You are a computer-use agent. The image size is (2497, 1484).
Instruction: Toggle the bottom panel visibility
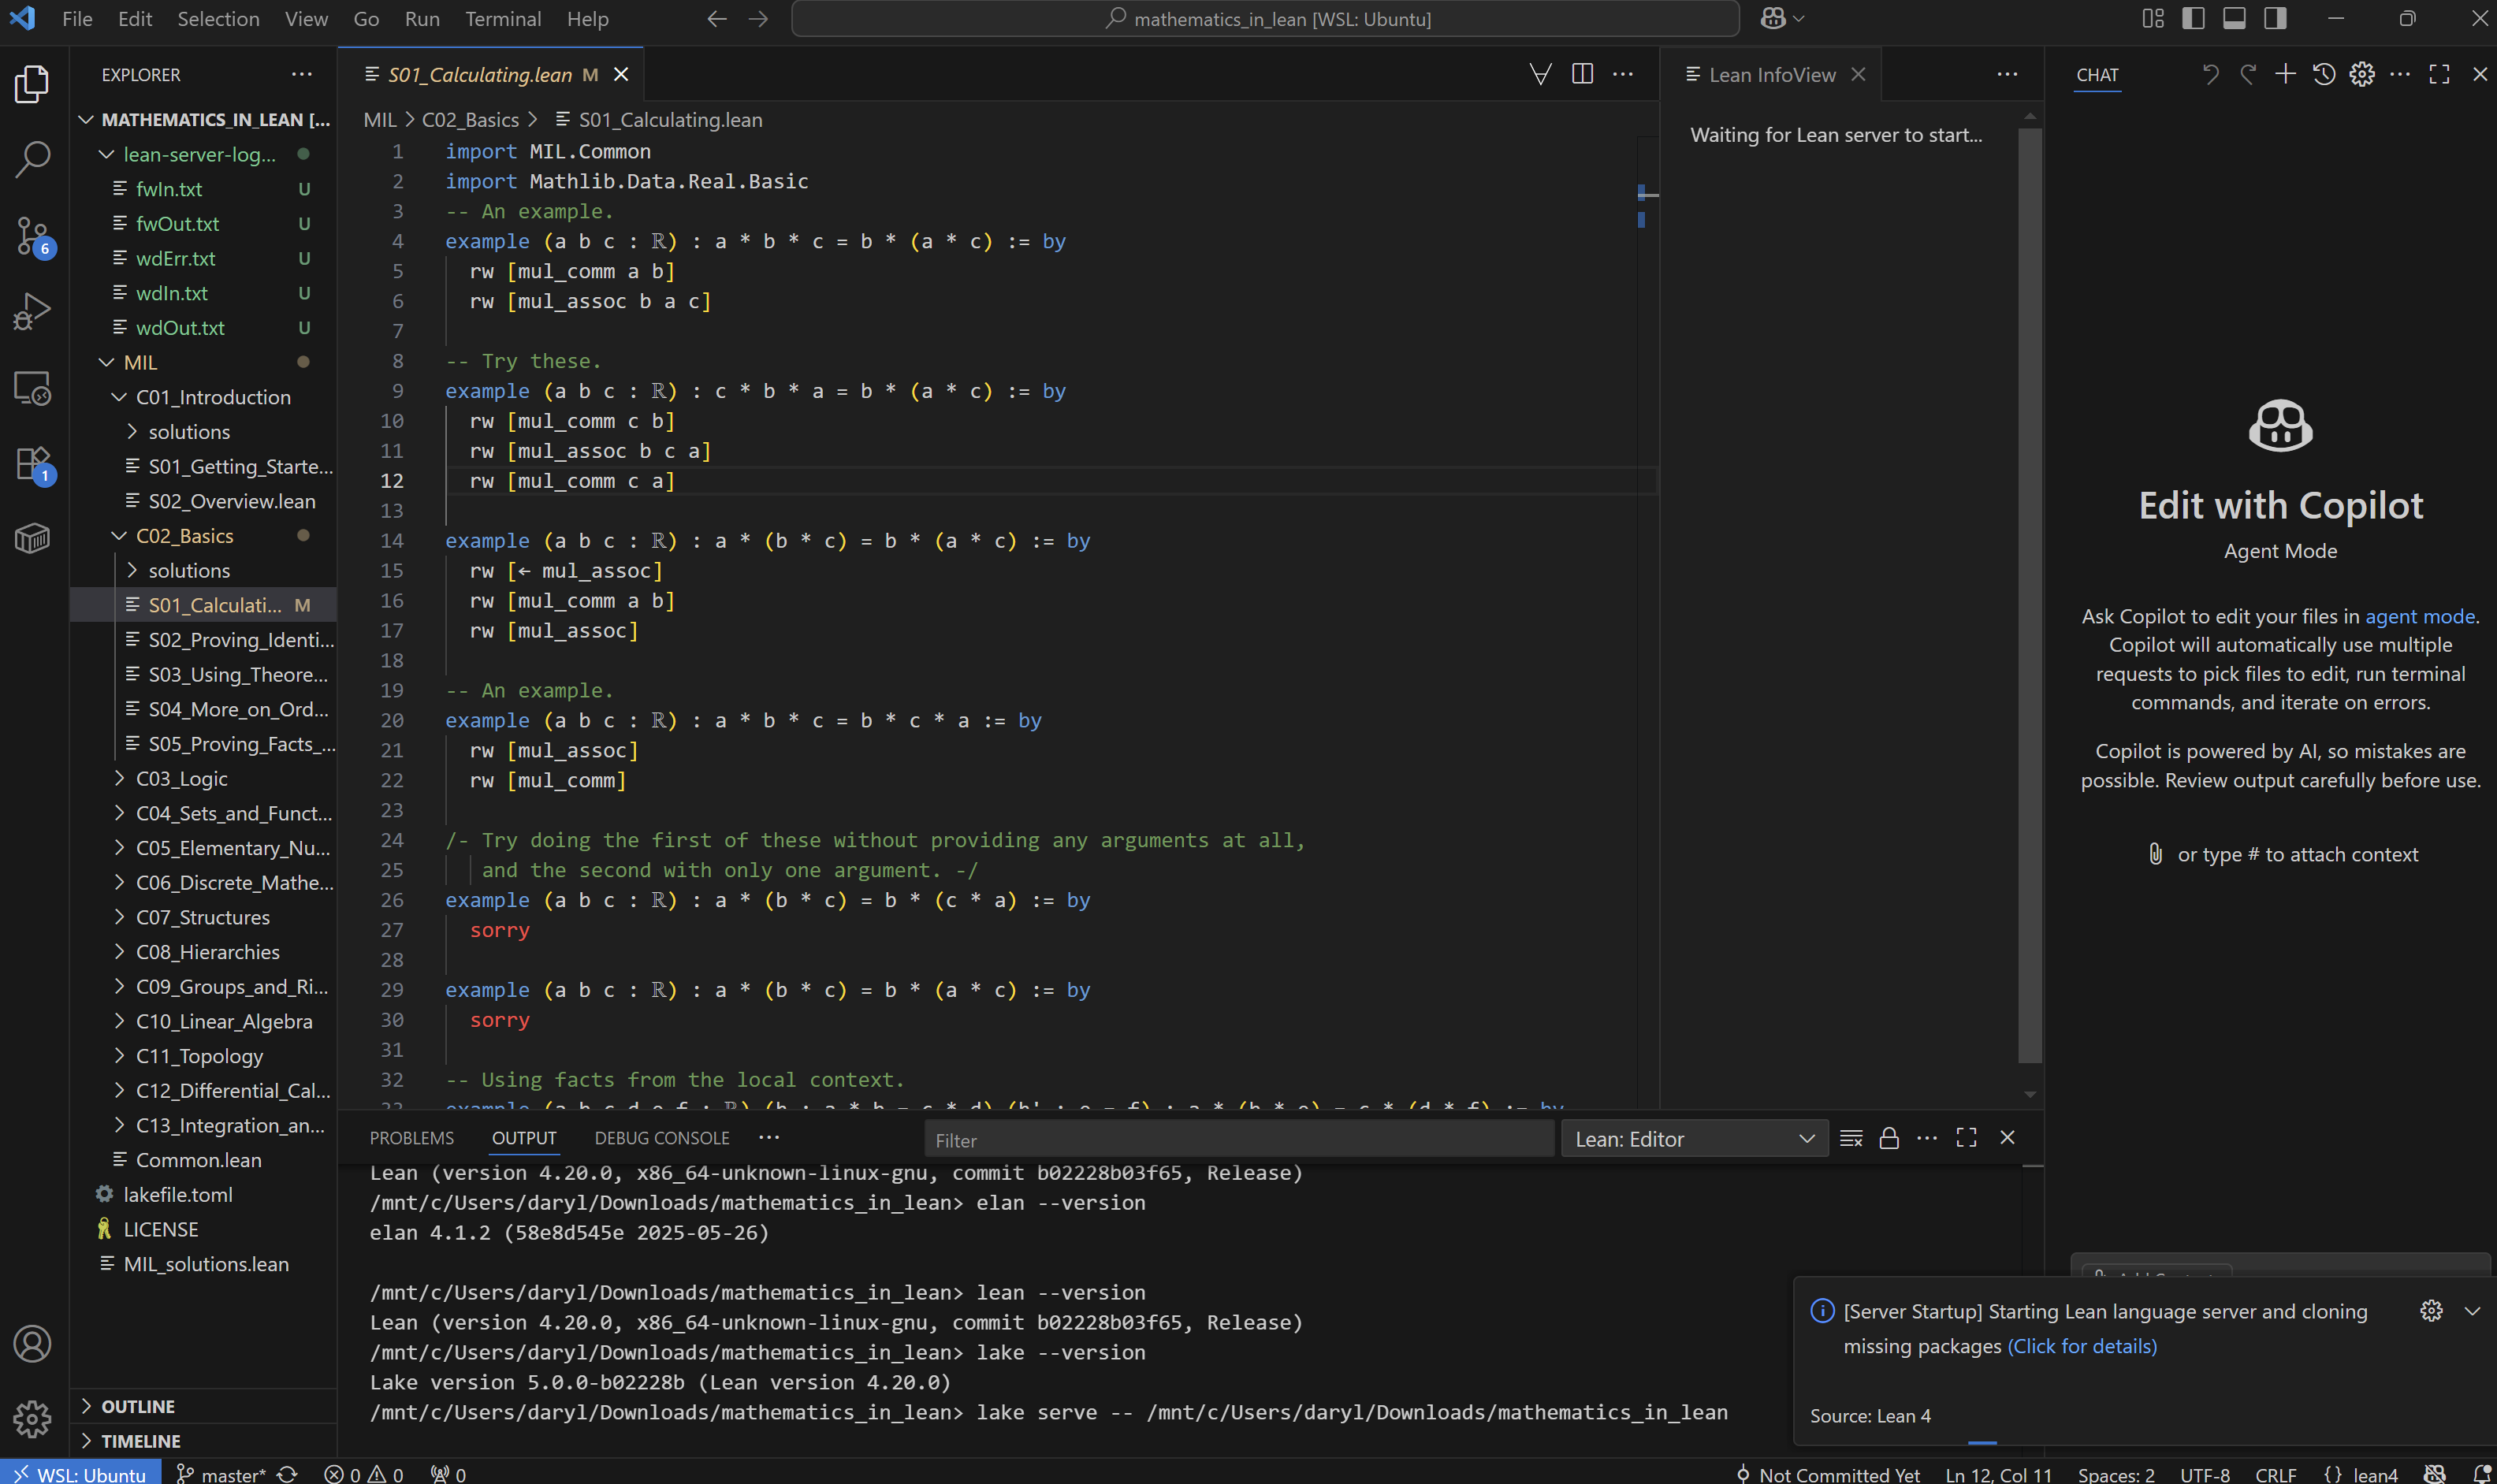(2234, 19)
